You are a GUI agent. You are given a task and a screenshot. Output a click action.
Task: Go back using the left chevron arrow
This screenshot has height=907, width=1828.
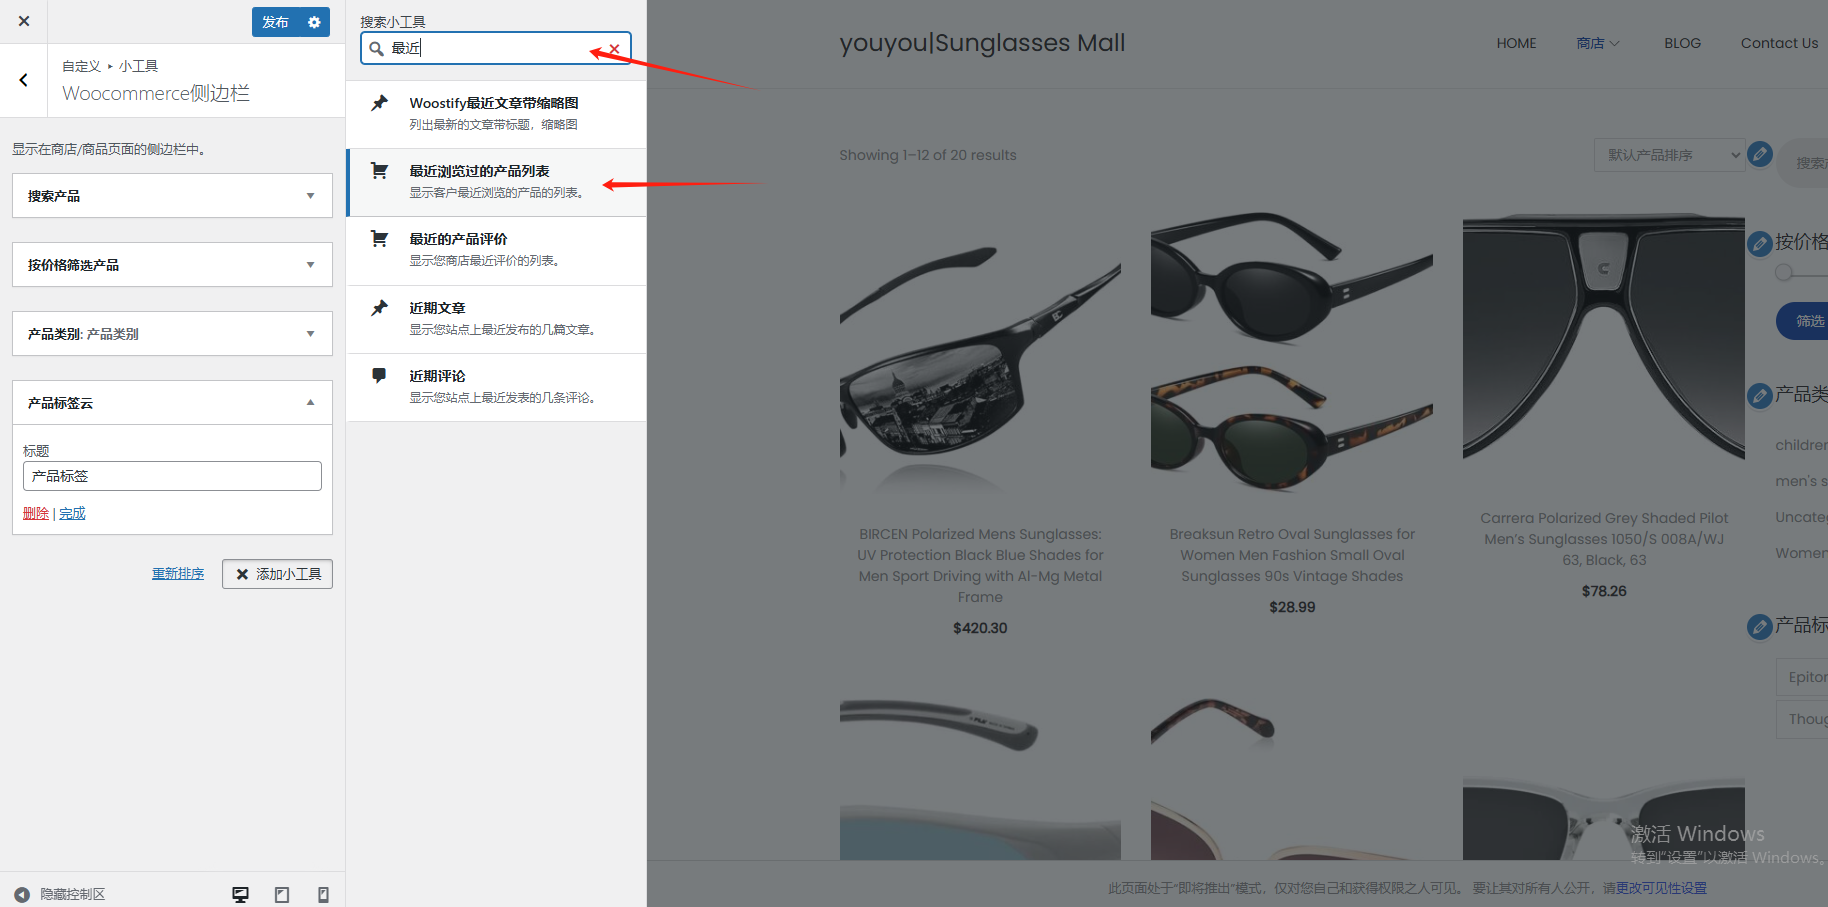[24, 80]
